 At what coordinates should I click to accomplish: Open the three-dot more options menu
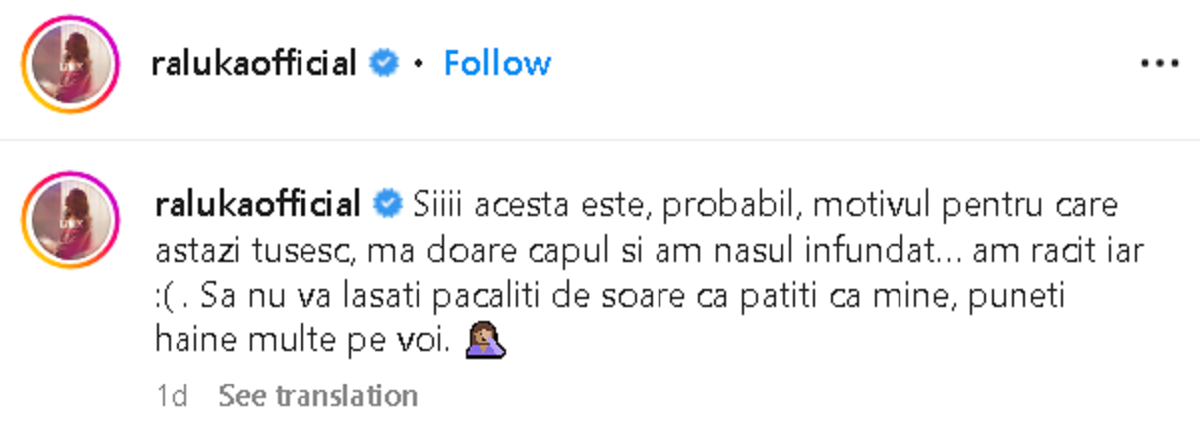tap(1160, 63)
